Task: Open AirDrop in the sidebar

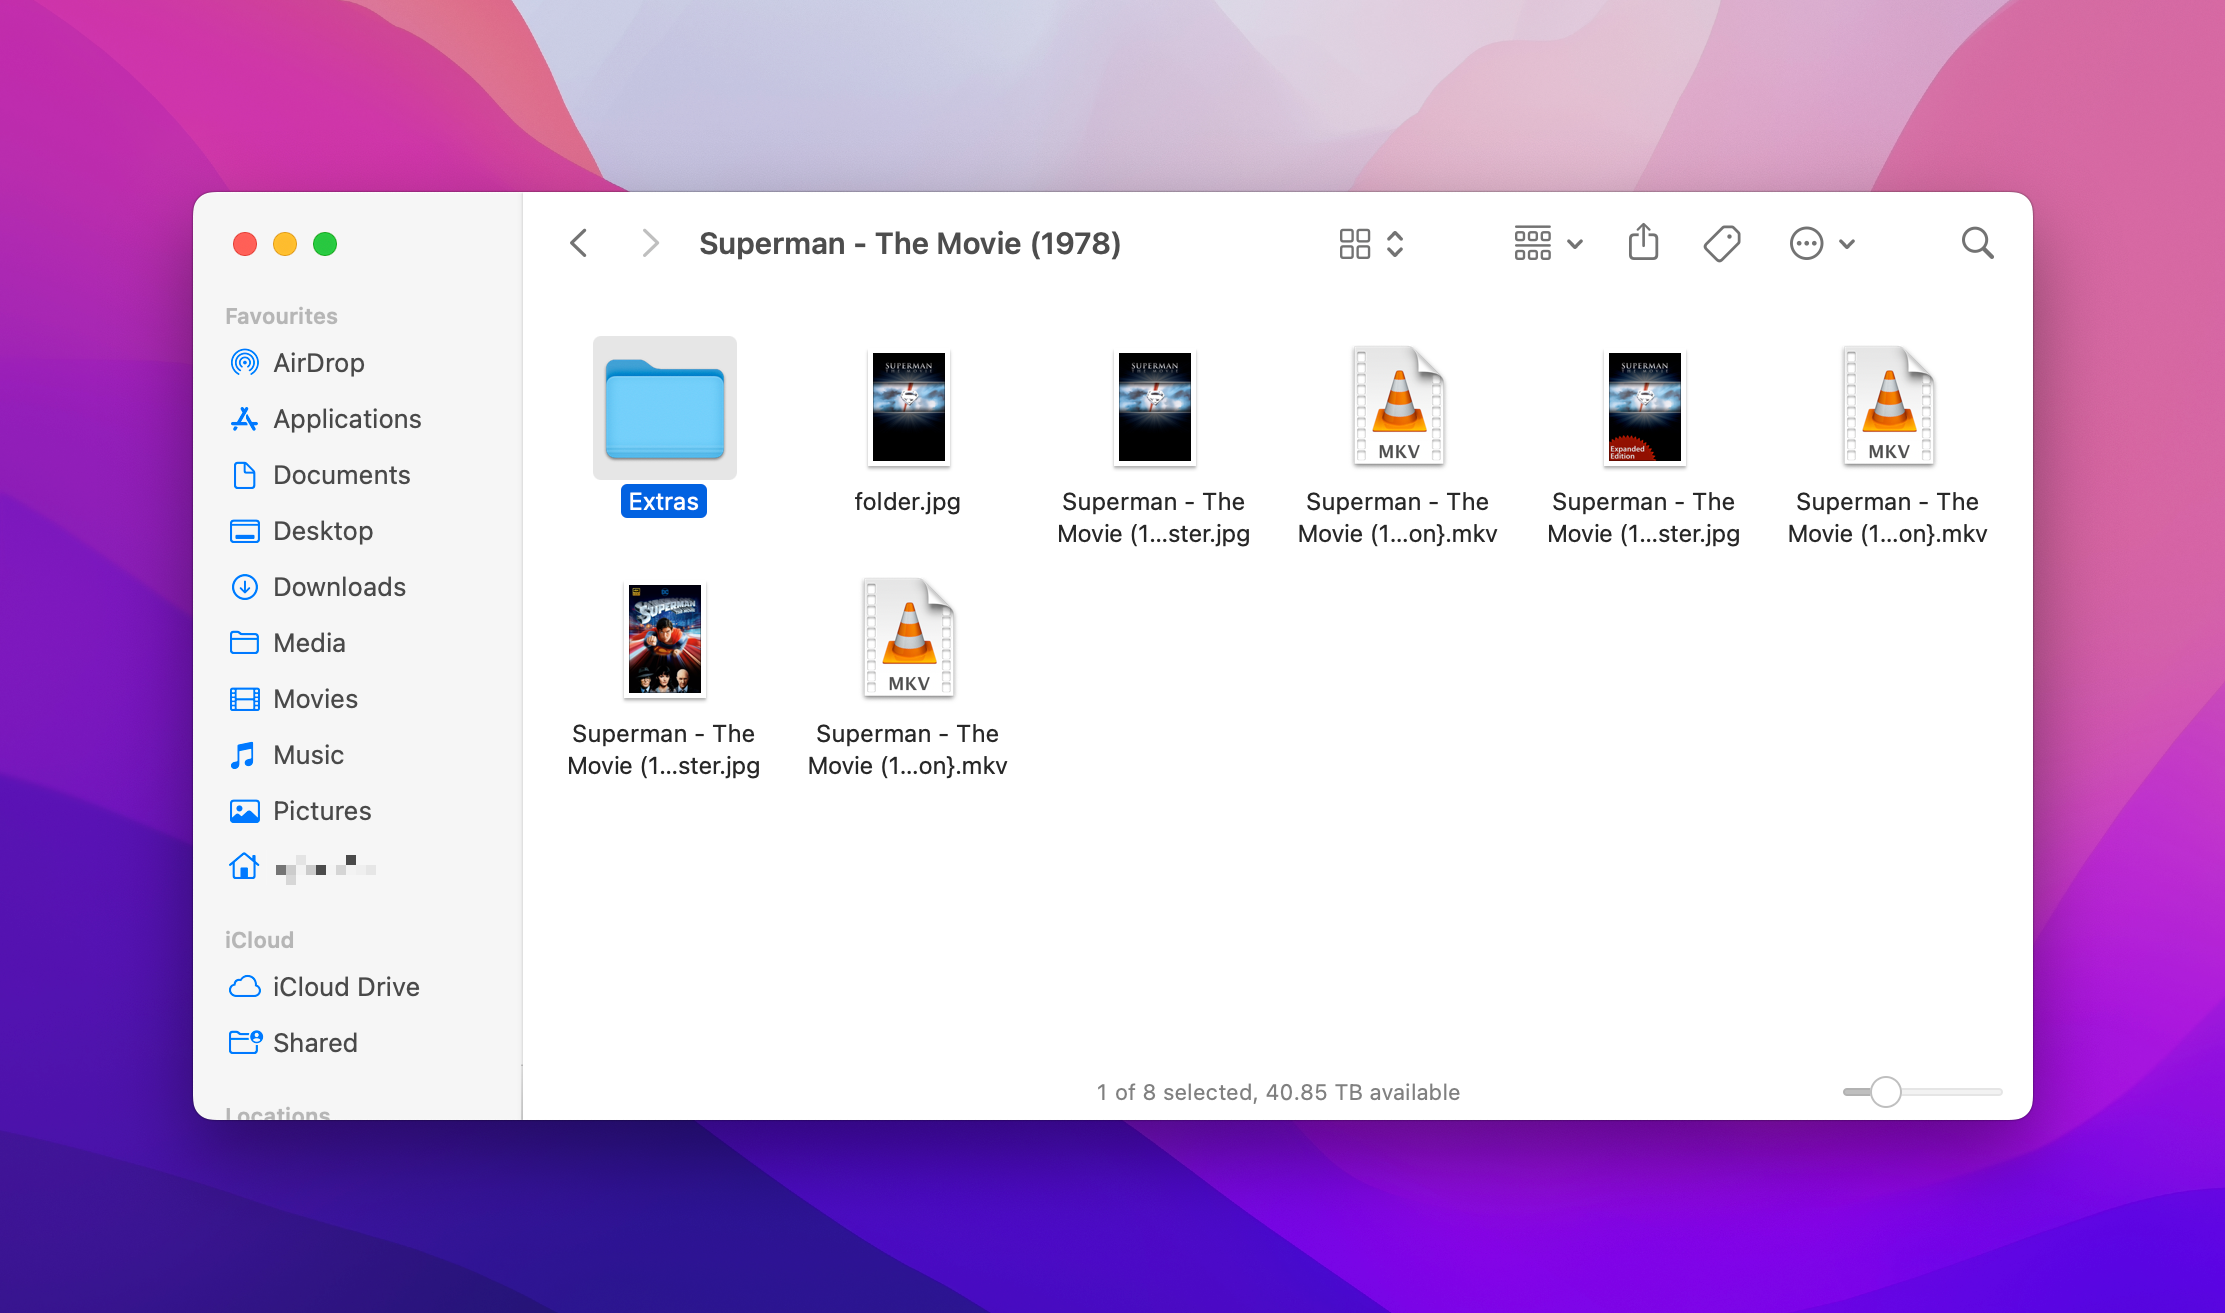Action: tap(318, 363)
